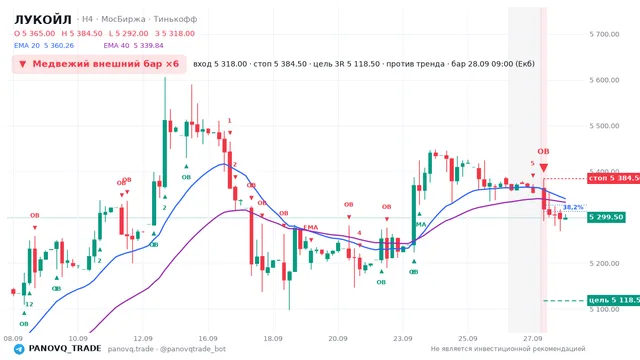The image size is (640, 360).
Task: Click the green 5 299.50 current price tag
Action: click(606, 217)
